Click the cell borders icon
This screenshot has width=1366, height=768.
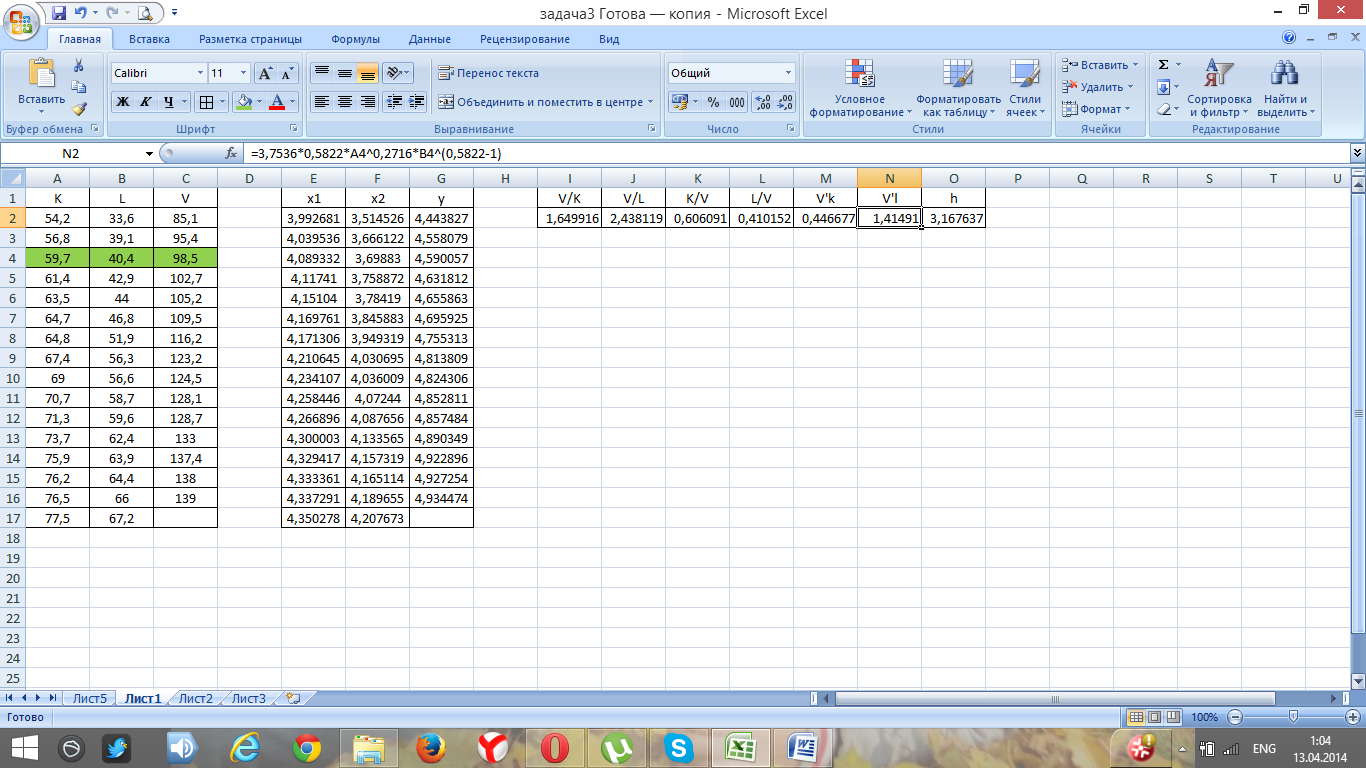205,102
